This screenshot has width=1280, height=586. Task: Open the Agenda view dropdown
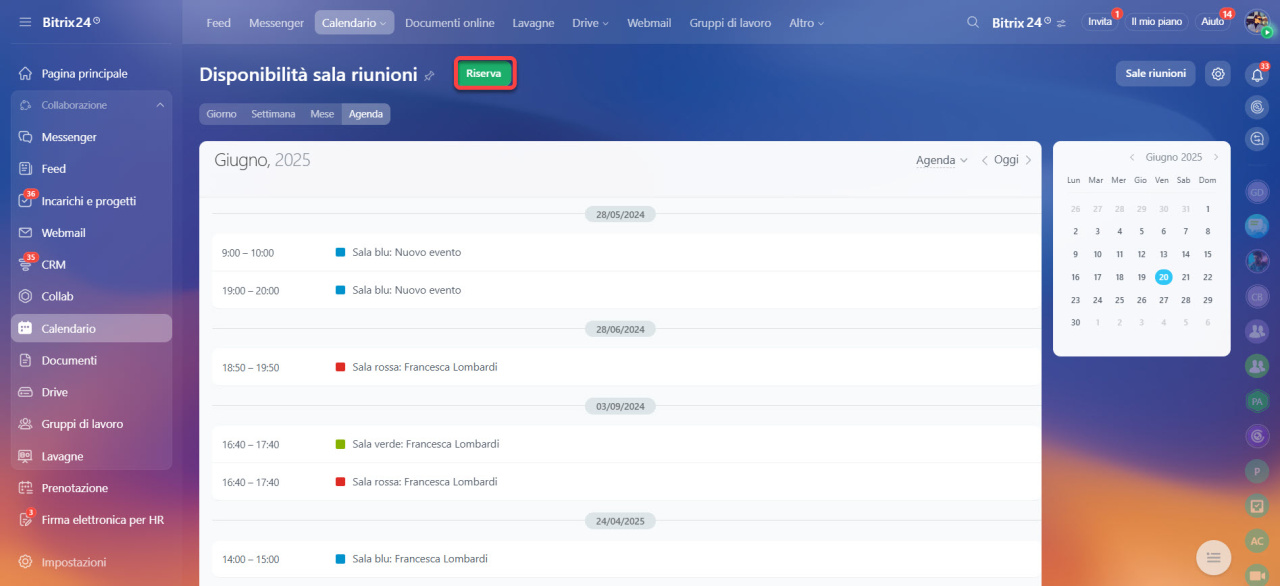[942, 160]
